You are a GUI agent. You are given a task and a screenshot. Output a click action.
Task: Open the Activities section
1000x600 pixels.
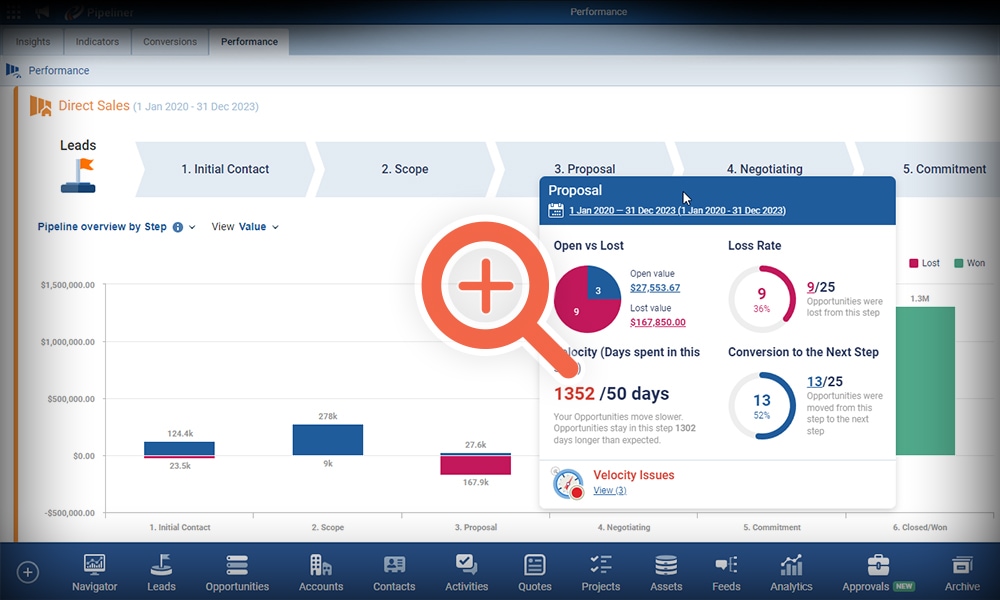(466, 570)
